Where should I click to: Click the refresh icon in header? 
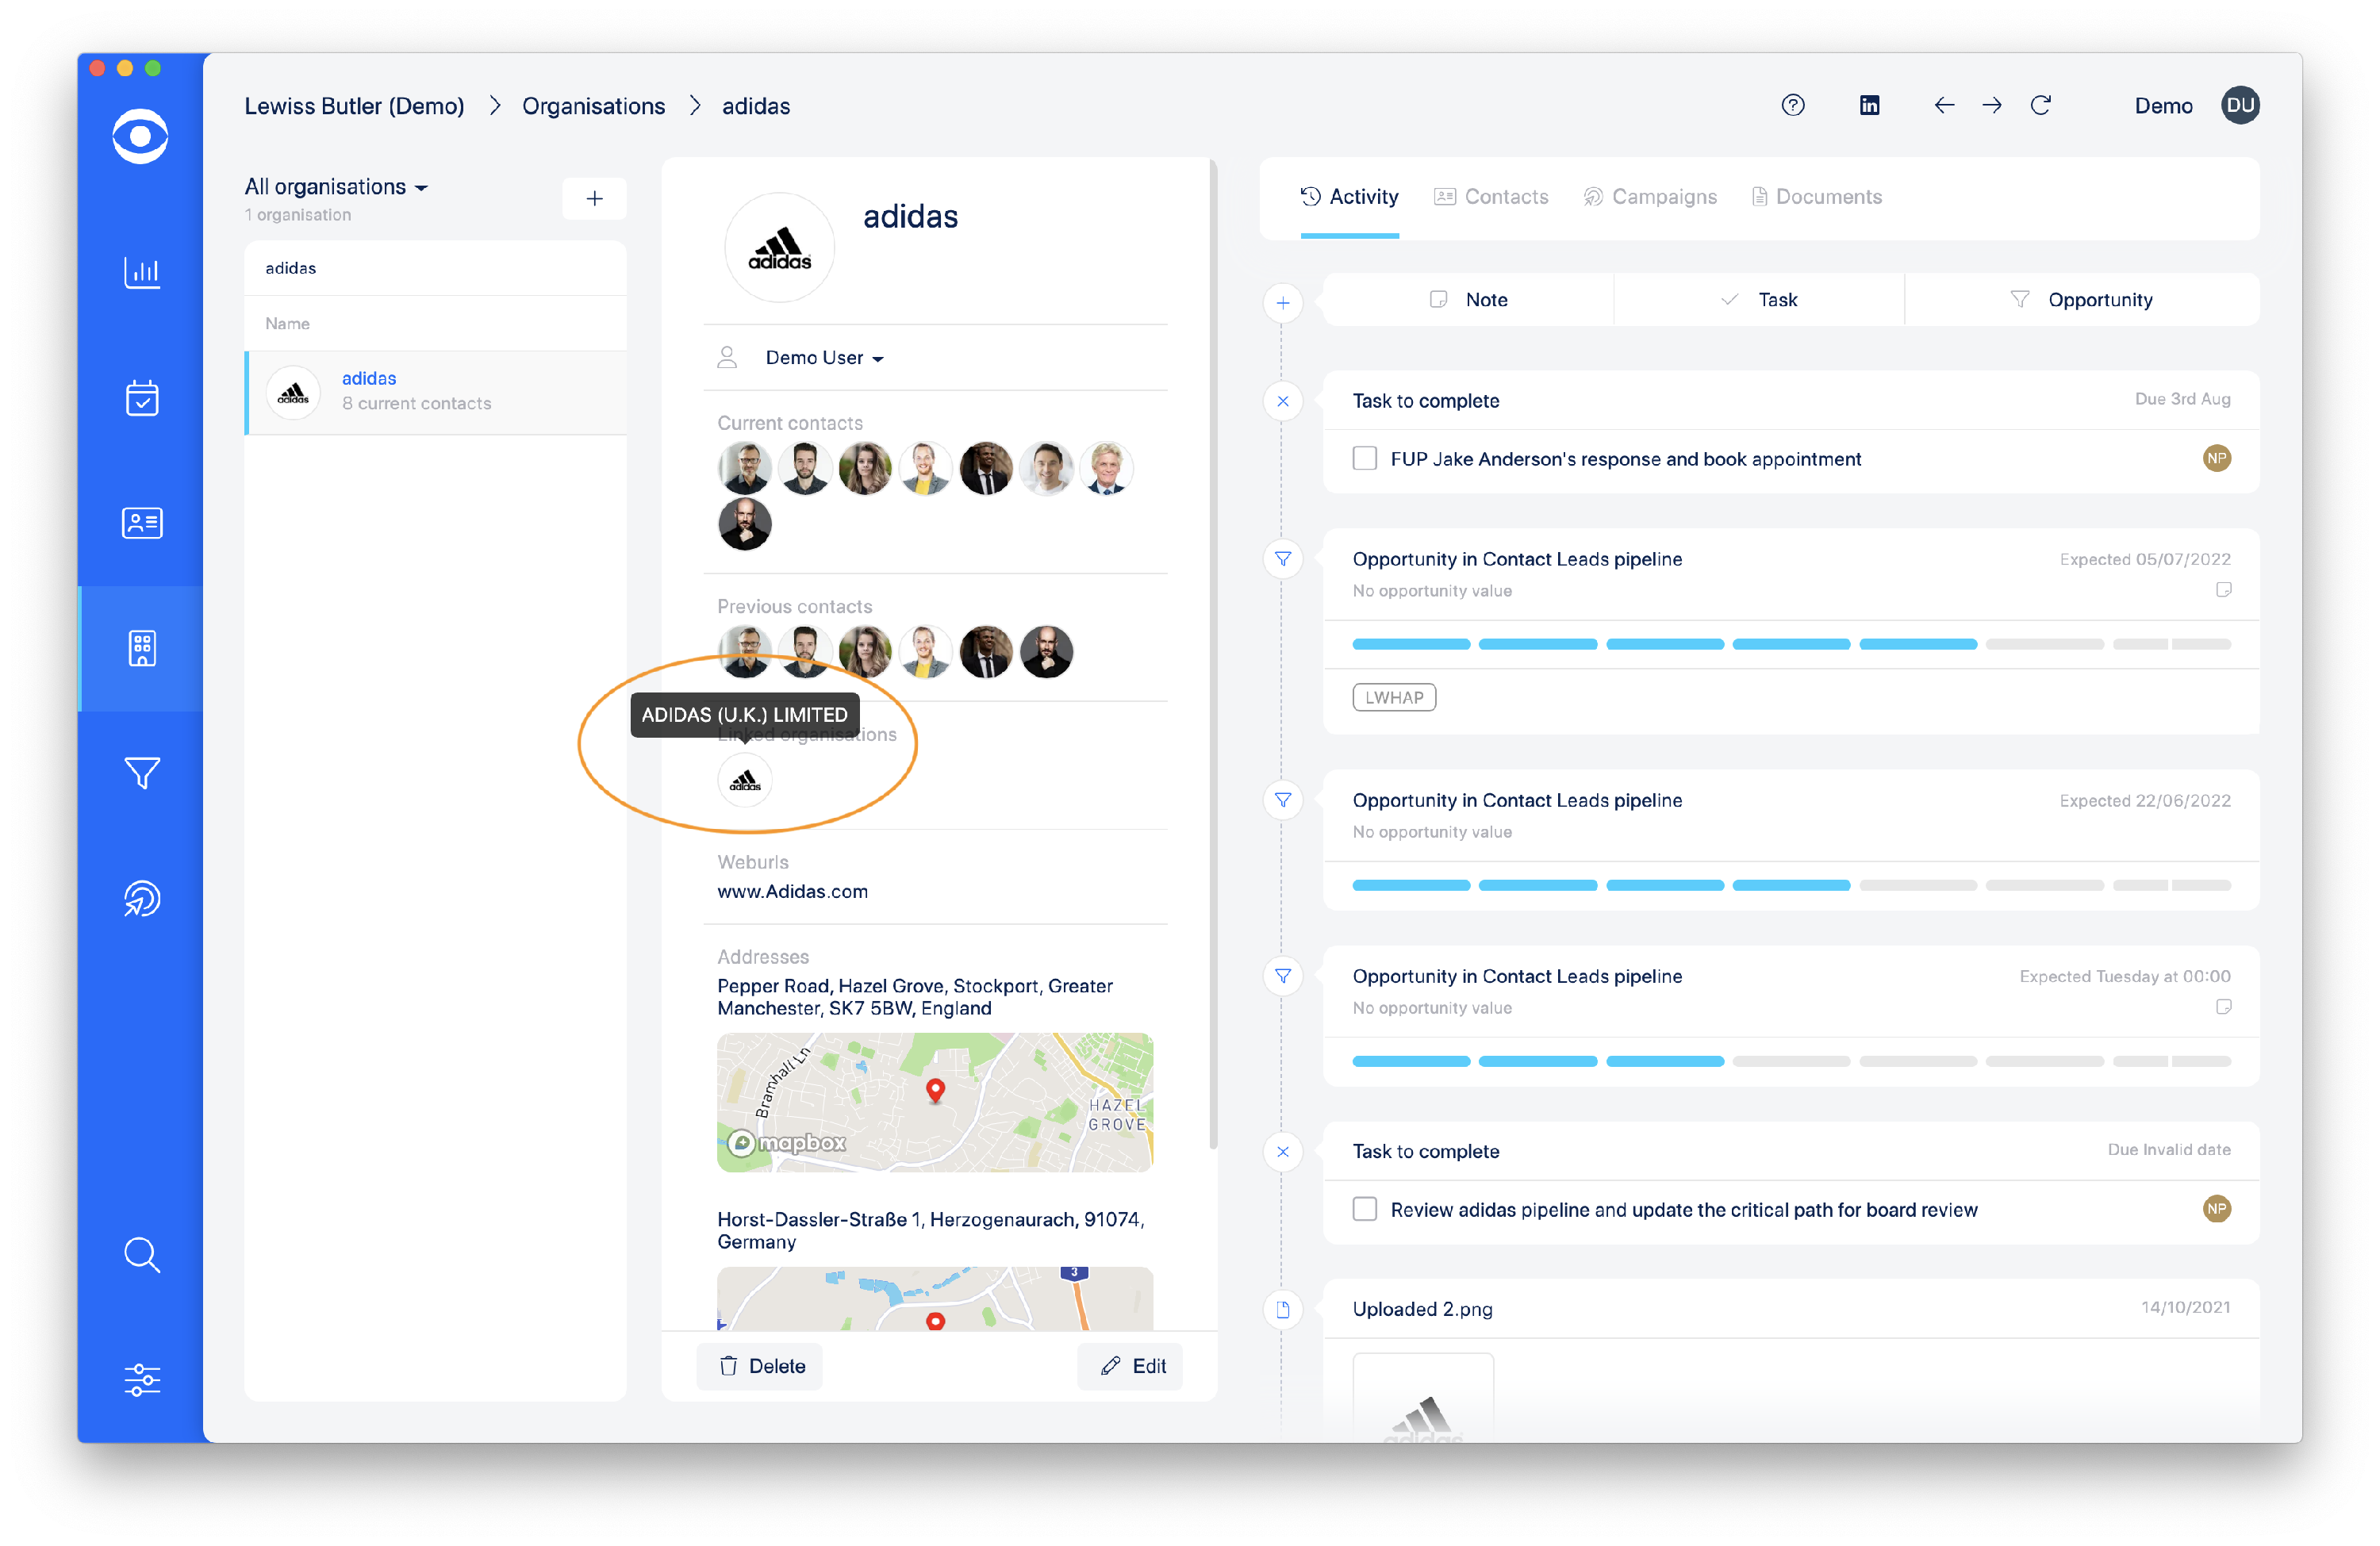pyautogui.click(x=2040, y=105)
